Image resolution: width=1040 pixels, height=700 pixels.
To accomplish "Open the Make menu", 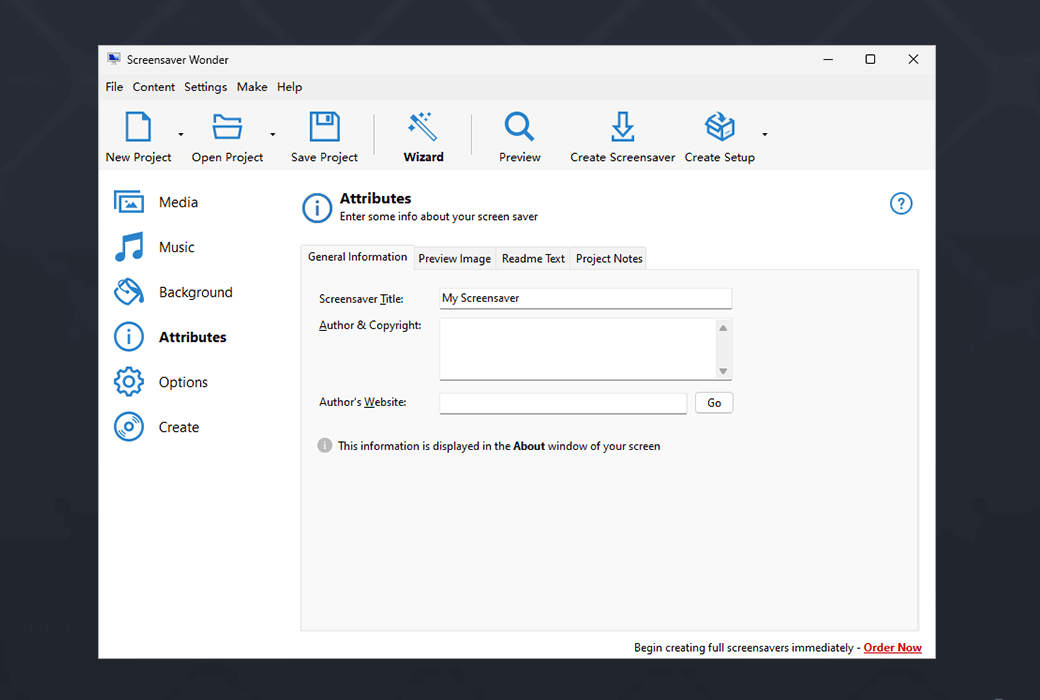I will pos(252,87).
